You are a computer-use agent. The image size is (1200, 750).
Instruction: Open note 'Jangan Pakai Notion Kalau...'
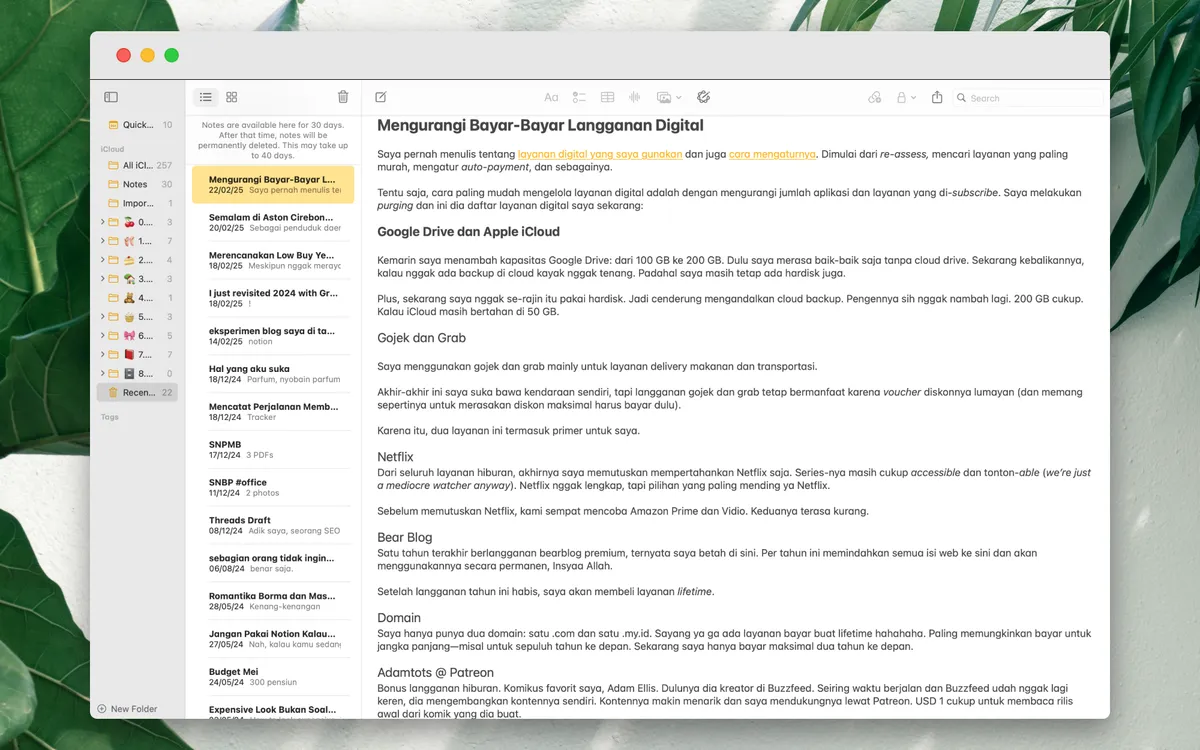pos(273,640)
